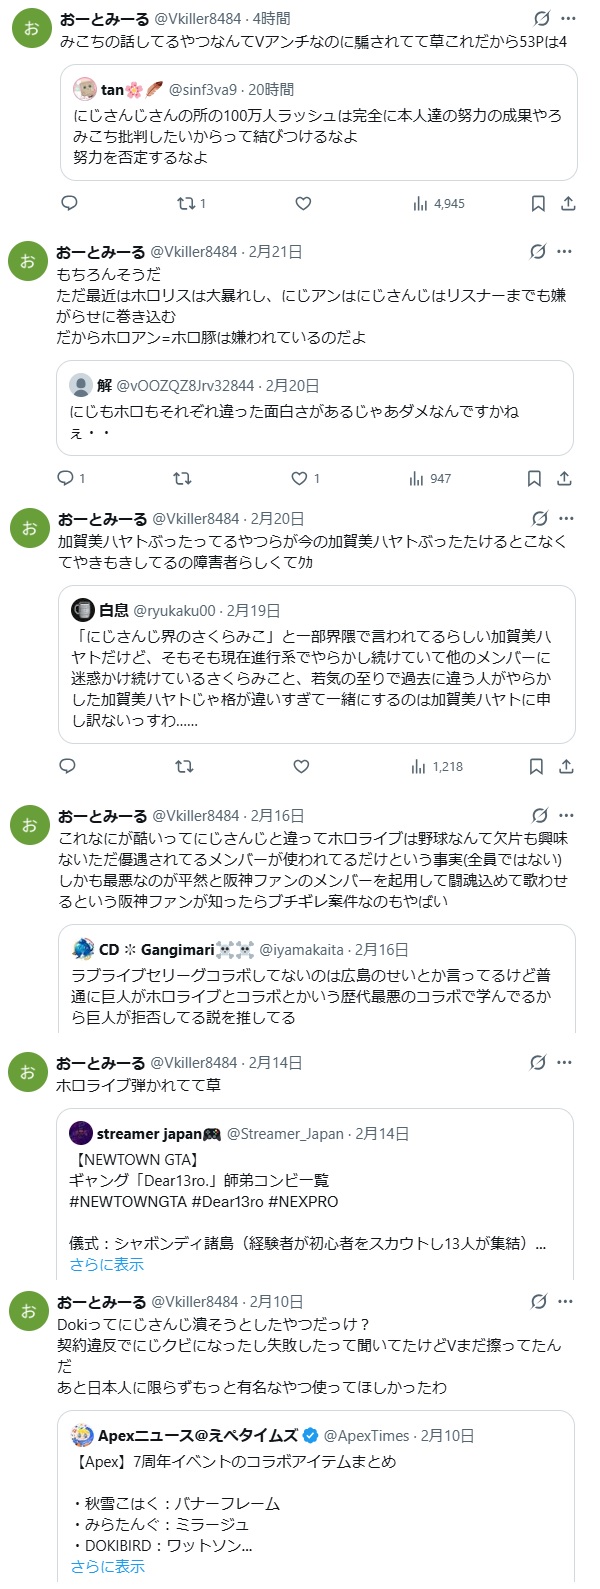
Task: Bookmark the tweet with 4,945 views
Action: [x=538, y=203]
